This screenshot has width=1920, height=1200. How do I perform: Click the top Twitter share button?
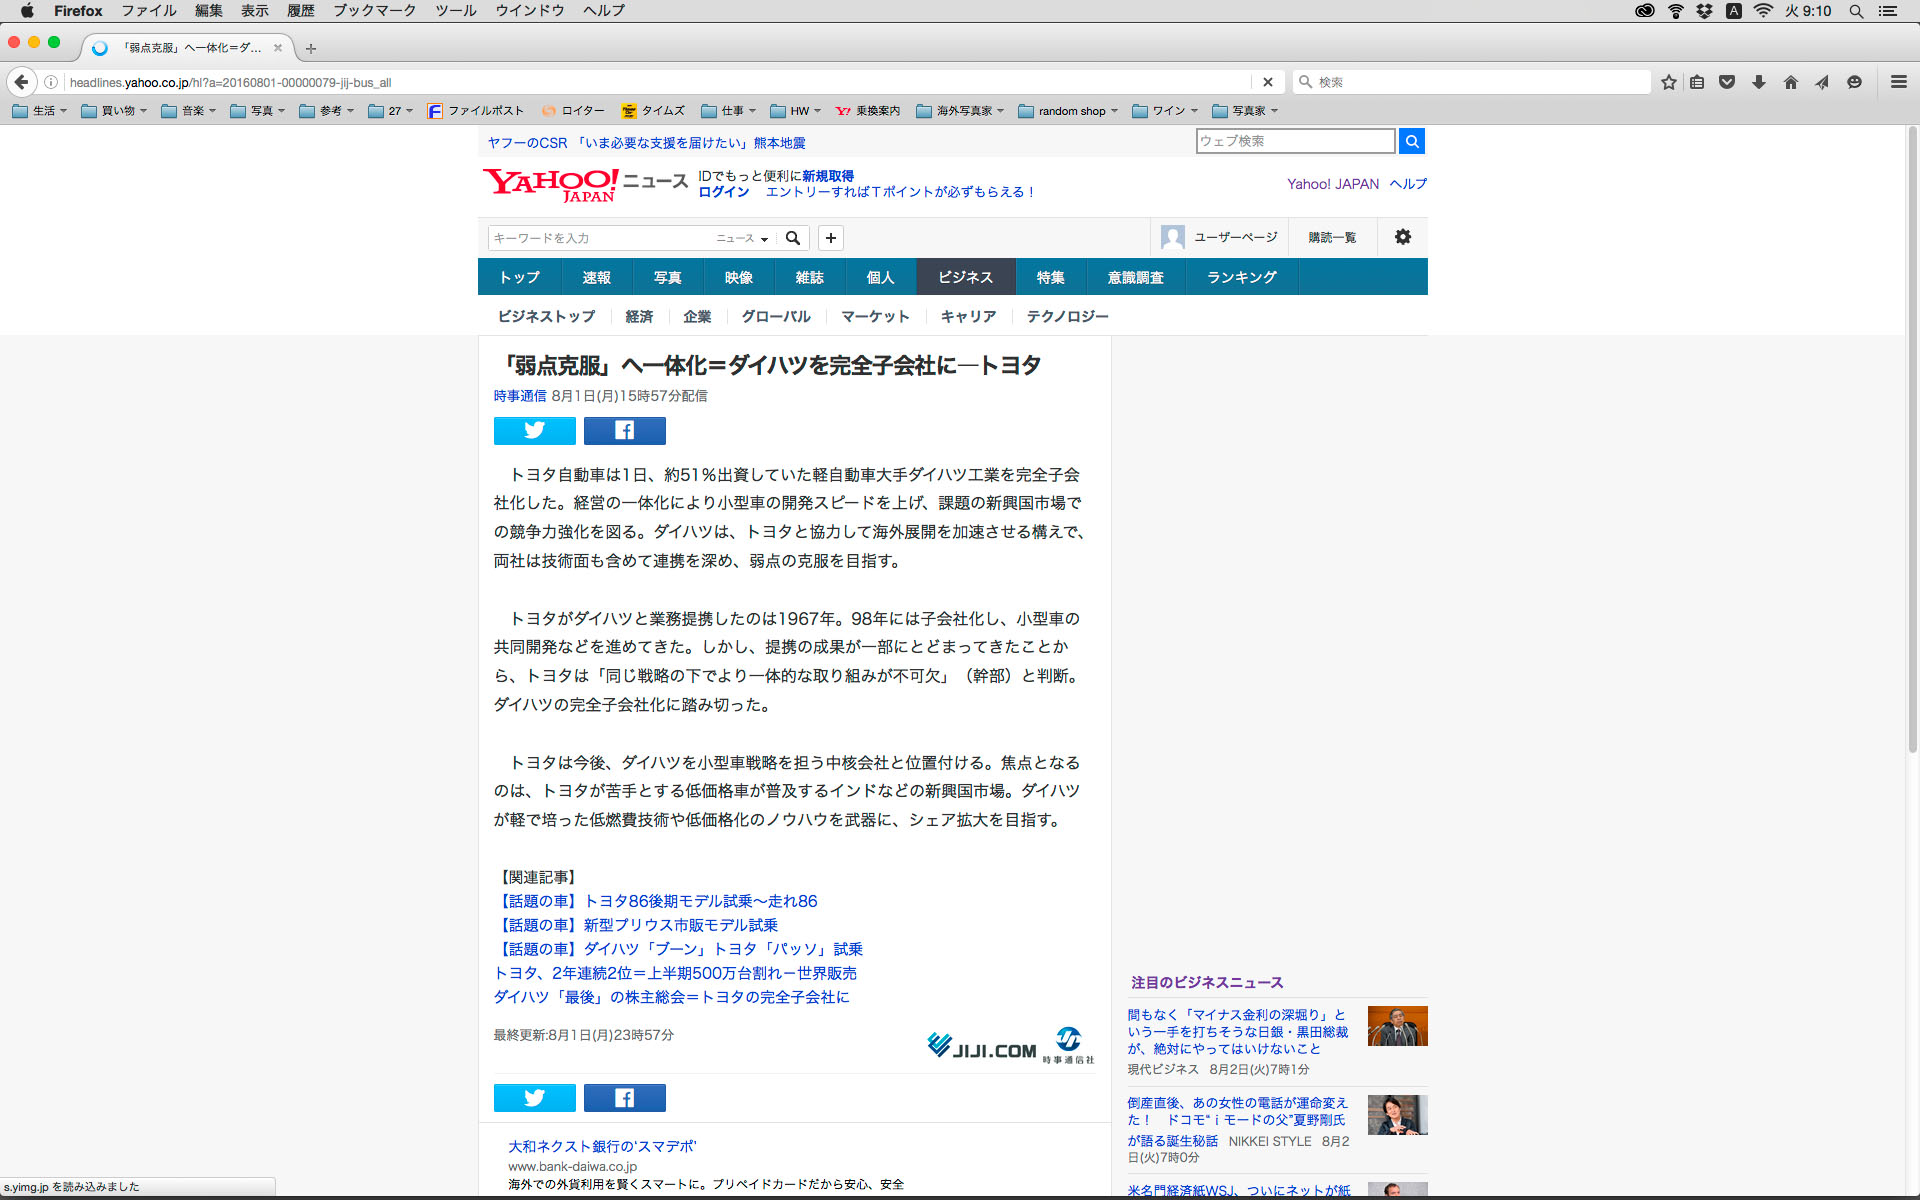click(x=534, y=430)
